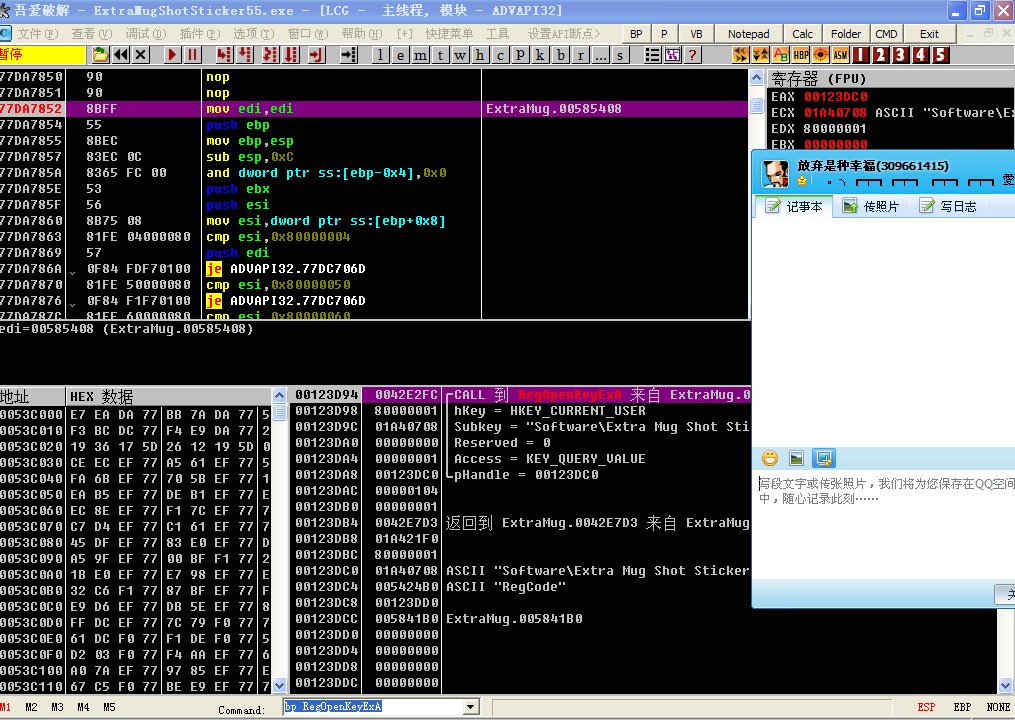Click the orange up-down arrows plugin icon
Screen dimensions: 1015x720
point(761,55)
